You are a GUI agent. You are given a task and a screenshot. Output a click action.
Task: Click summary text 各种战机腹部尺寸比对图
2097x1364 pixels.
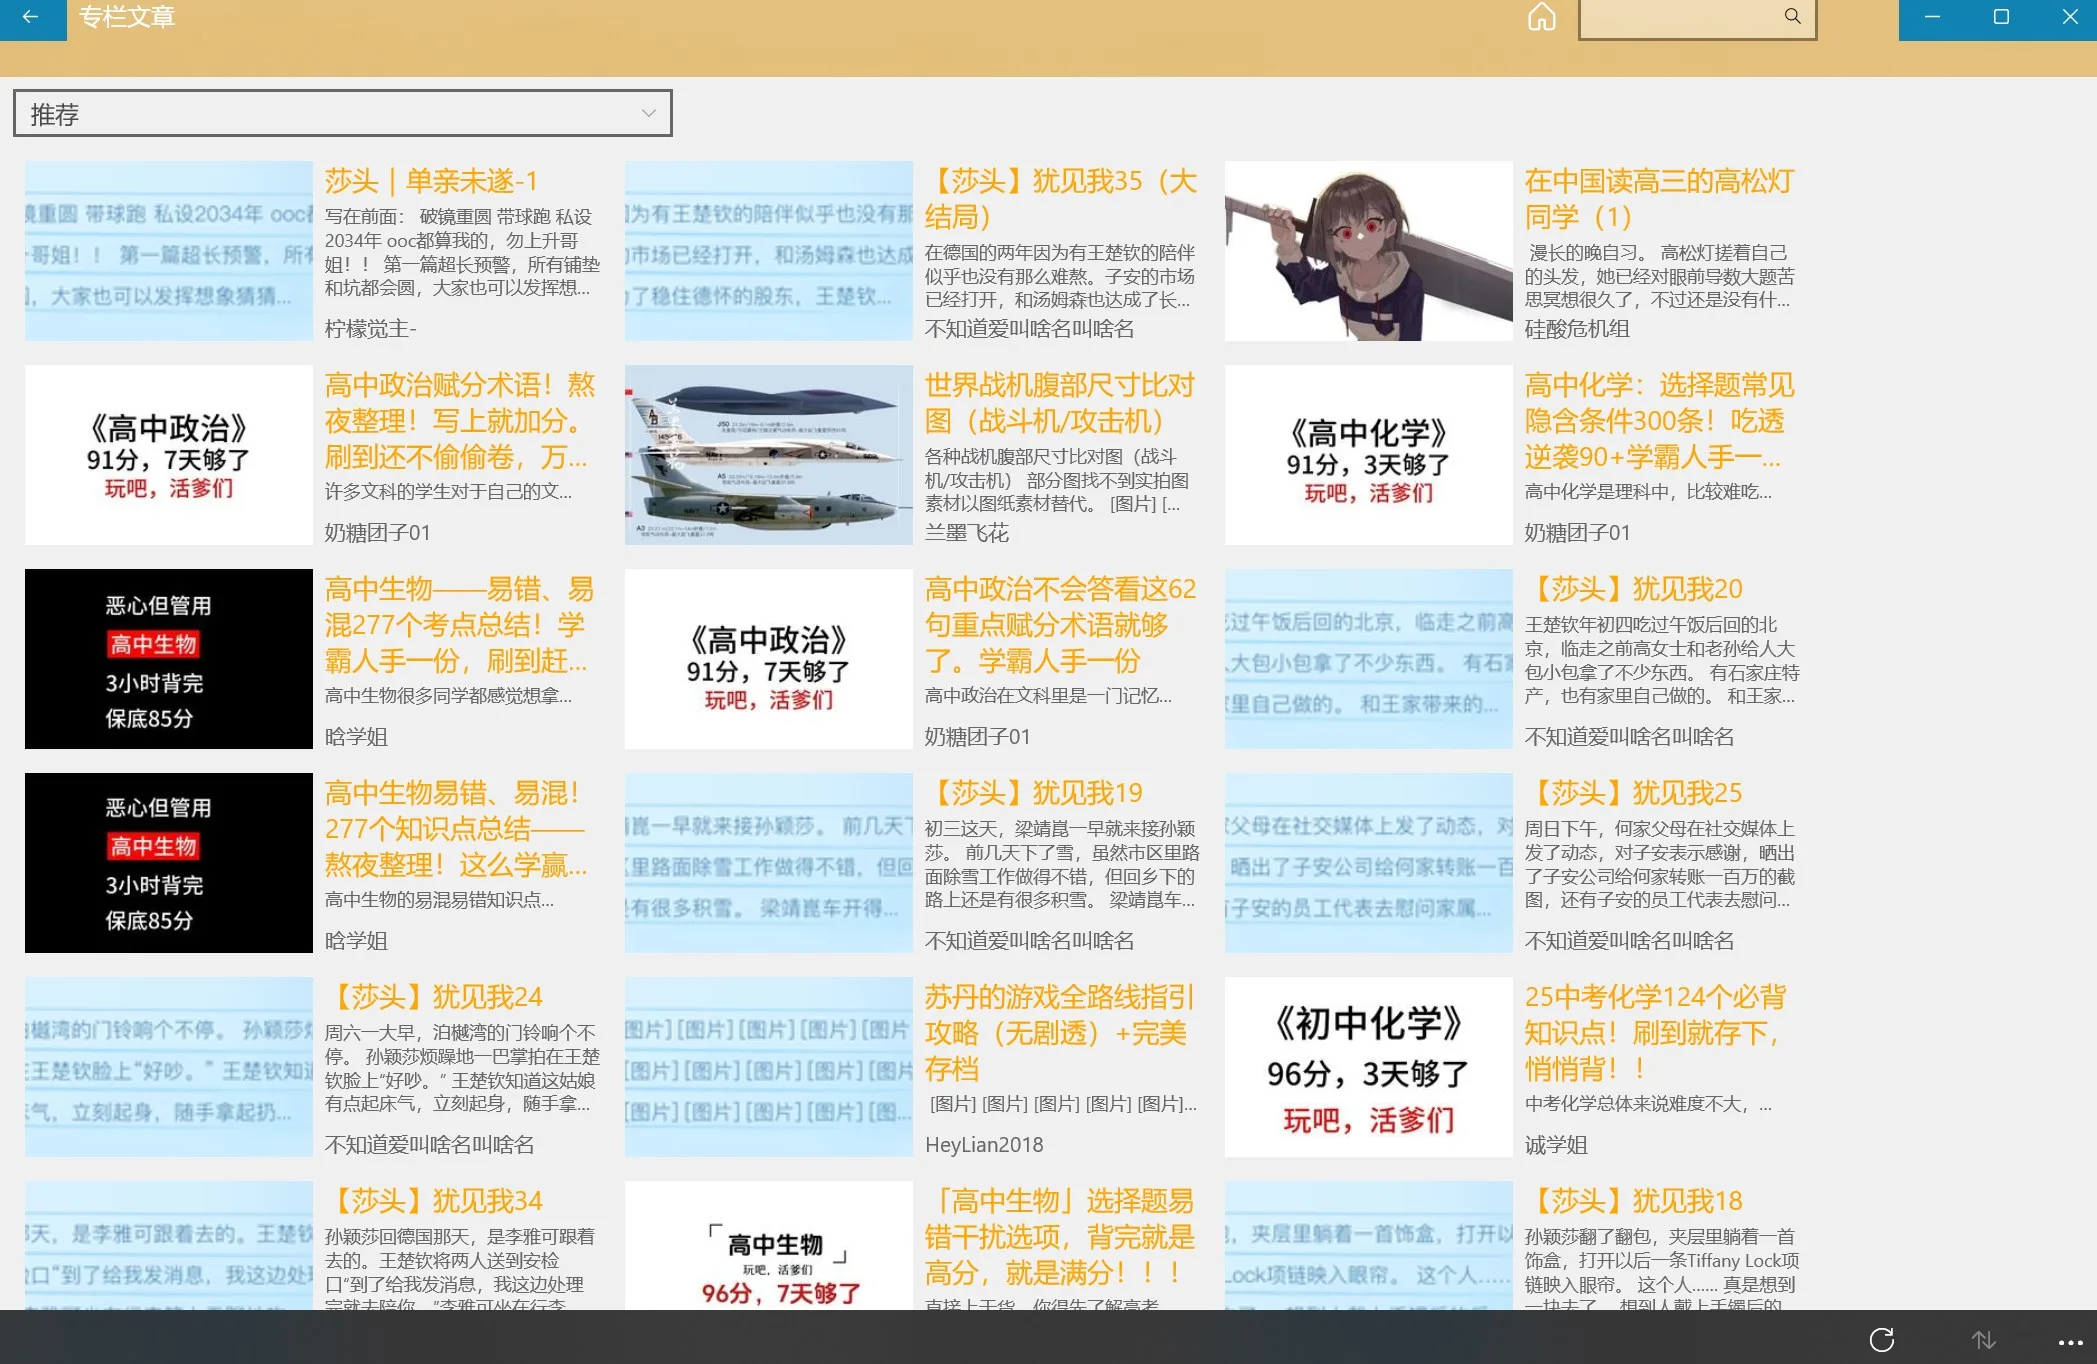click(1056, 480)
